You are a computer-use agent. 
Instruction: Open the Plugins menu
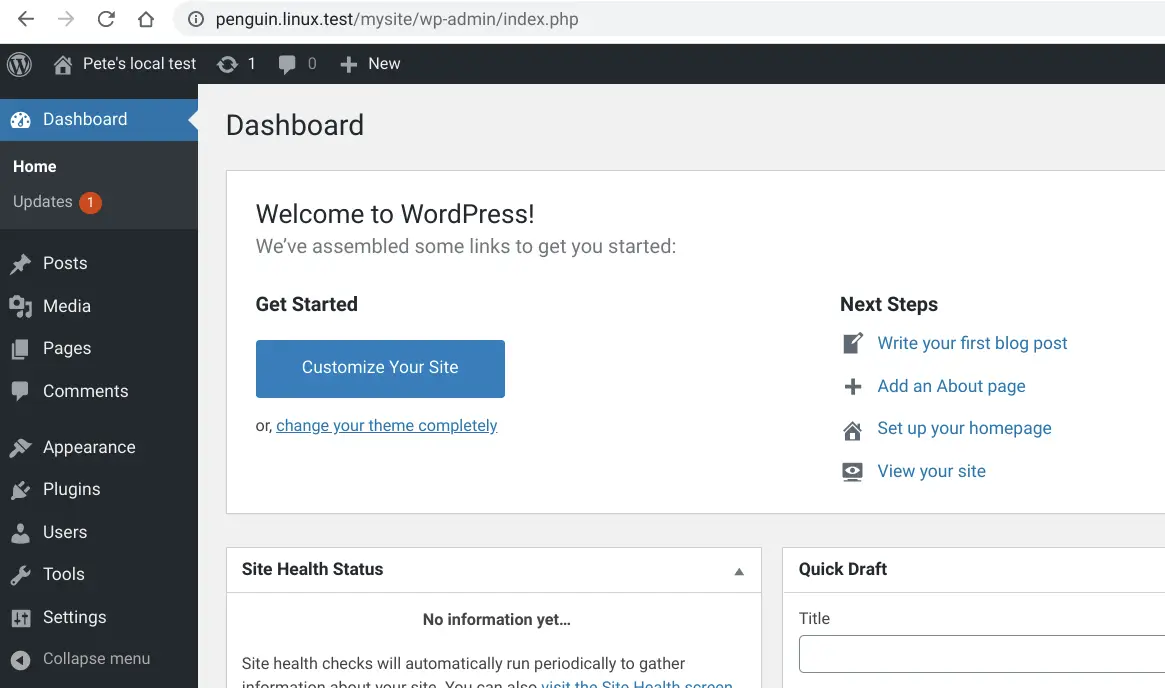(71, 489)
